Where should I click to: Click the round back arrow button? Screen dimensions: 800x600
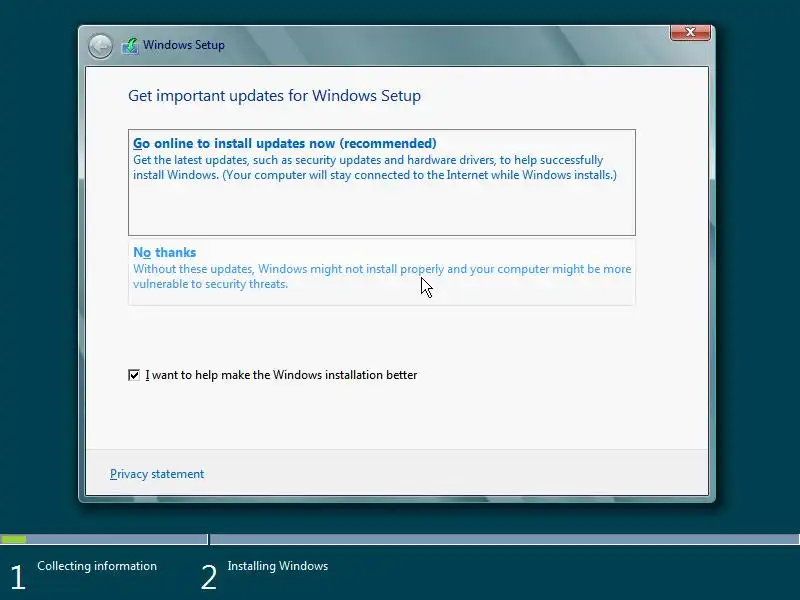pos(100,46)
